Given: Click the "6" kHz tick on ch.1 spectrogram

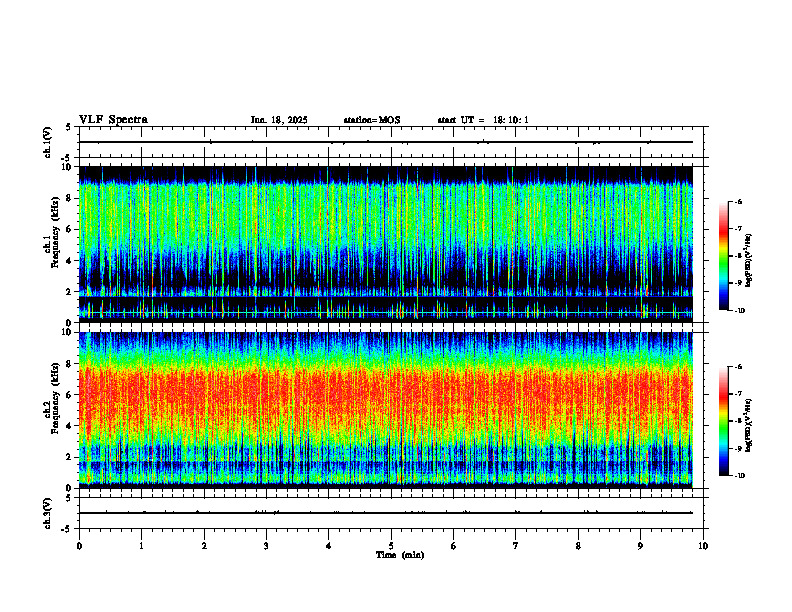Looking at the screenshot, I should tap(70, 230).
